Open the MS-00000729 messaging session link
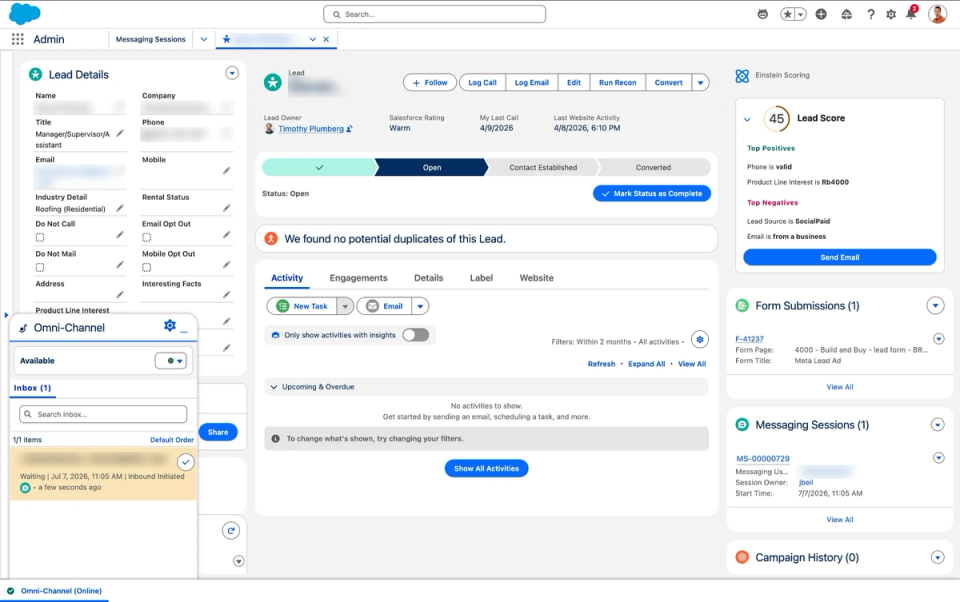Image resolution: width=960 pixels, height=602 pixels. (x=762, y=458)
